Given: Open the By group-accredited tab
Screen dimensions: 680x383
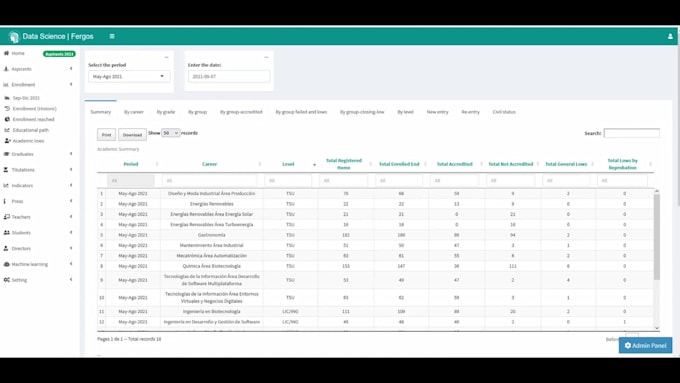Looking at the screenshot, I should coord(241,112).
